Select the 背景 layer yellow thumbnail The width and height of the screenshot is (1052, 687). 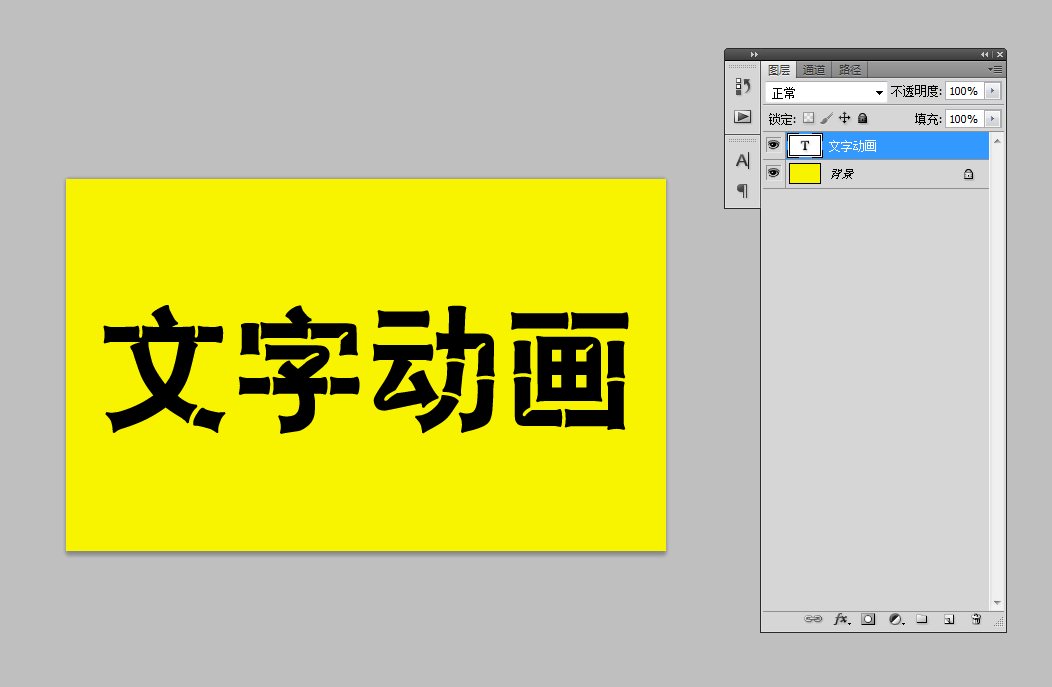(x=805, y=174)
